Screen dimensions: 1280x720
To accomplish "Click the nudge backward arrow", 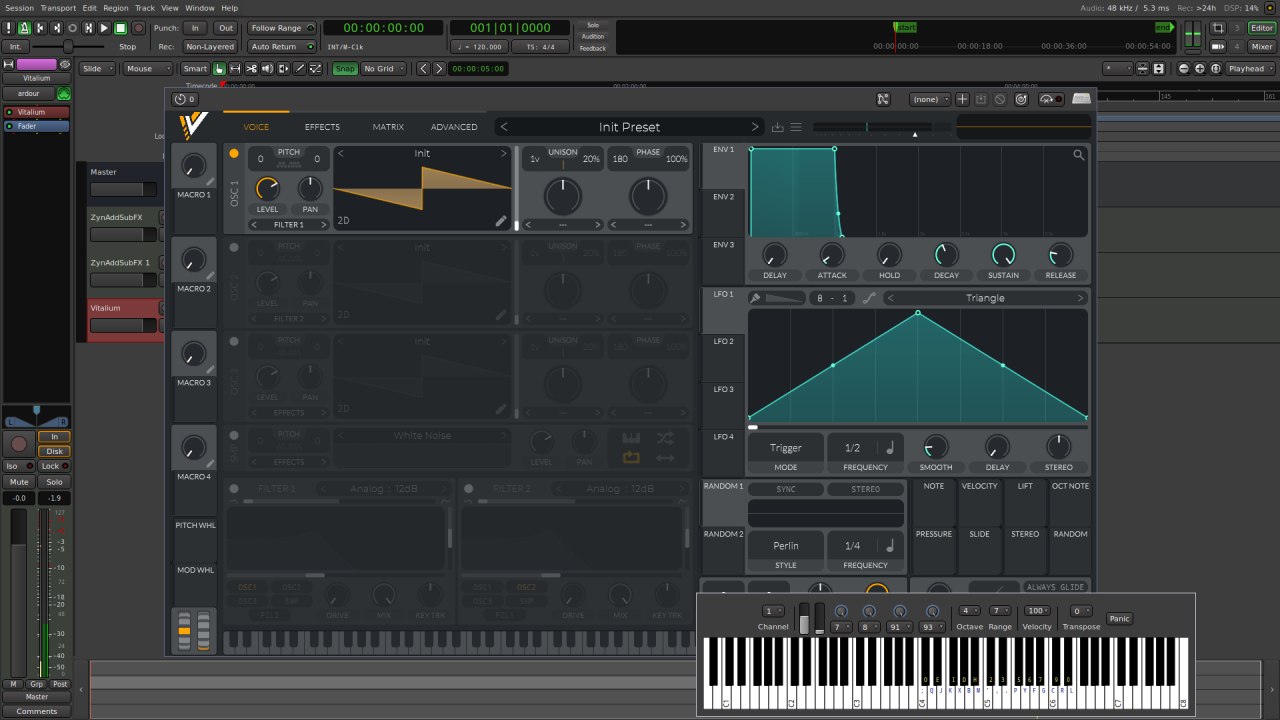I will pyautogui.click(x=422, y=69).
